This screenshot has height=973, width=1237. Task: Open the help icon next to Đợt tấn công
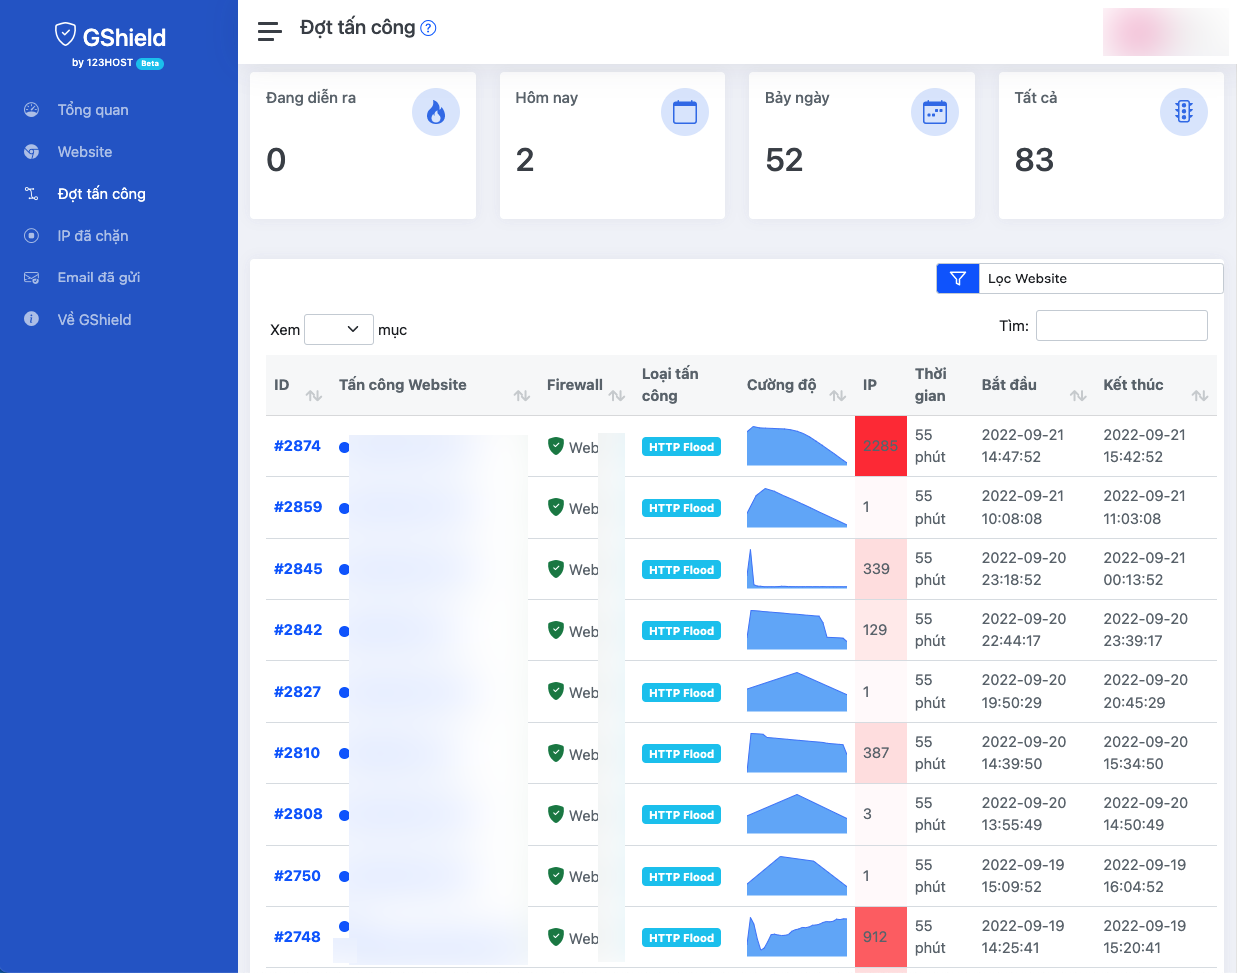tap(428, 28)
